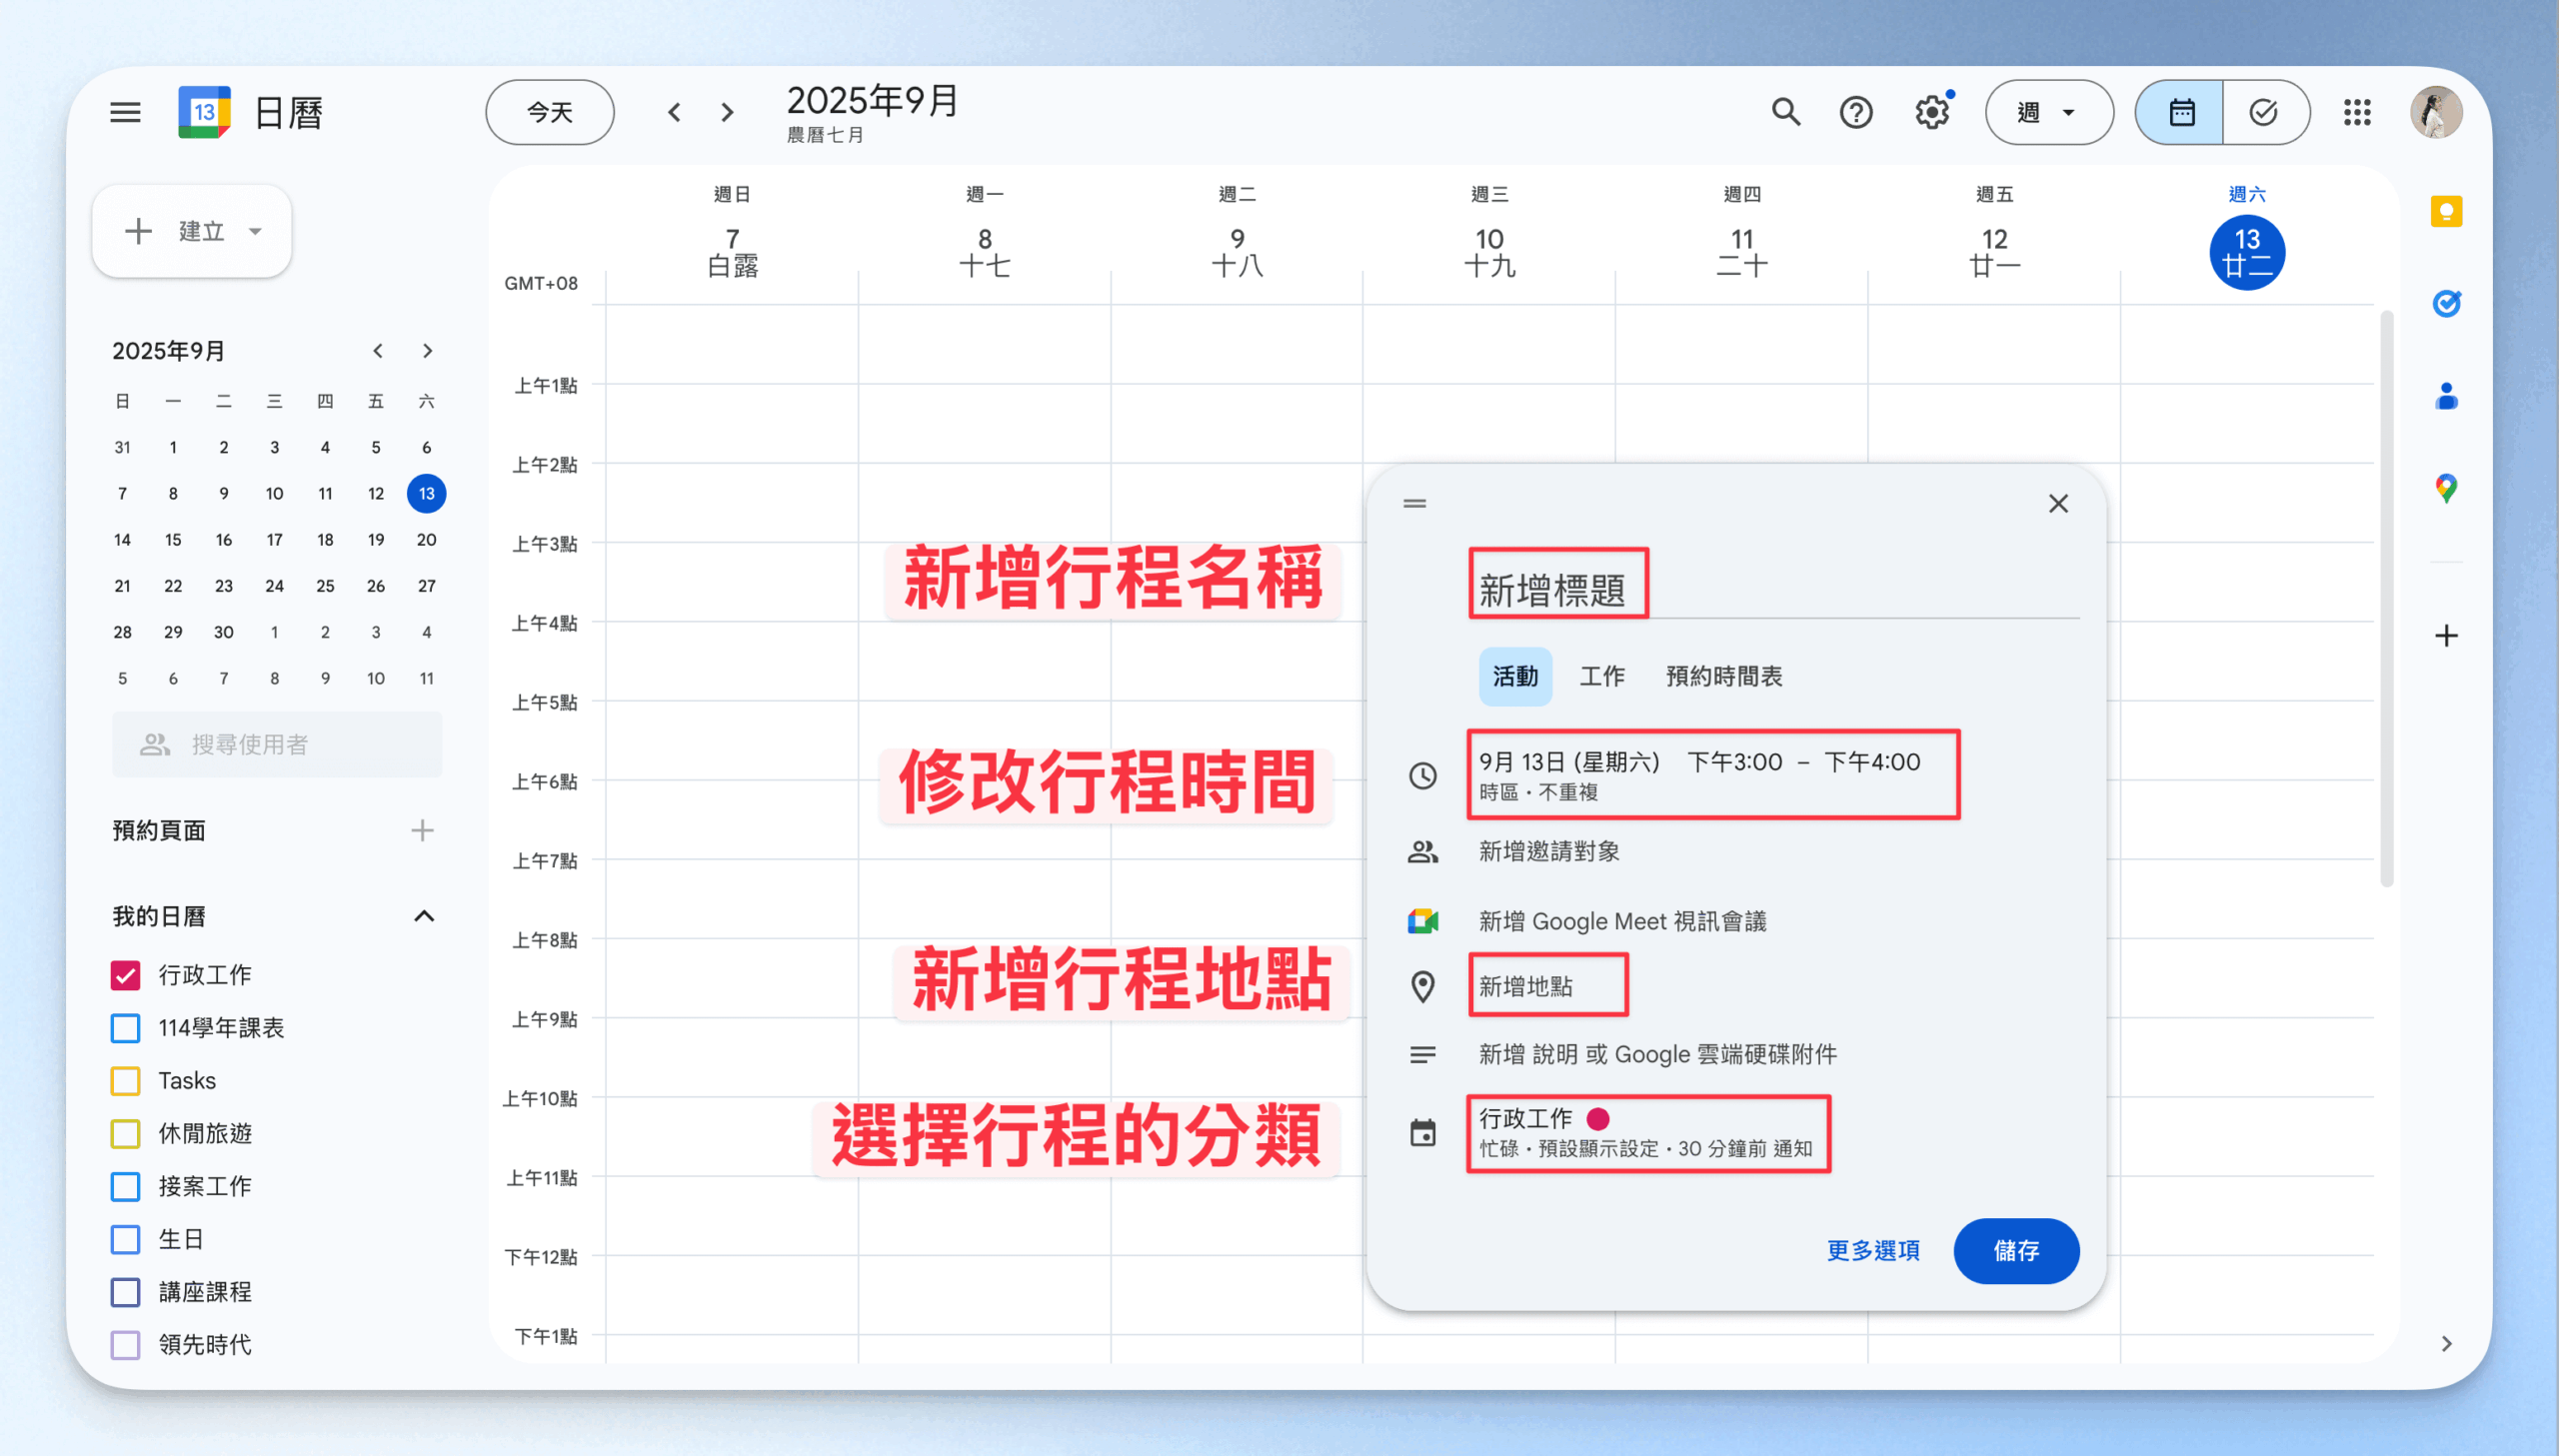This screenshot has width=2559, height=1456.
Task: Switch to the 工作 tab
Action: [1601, 677]
